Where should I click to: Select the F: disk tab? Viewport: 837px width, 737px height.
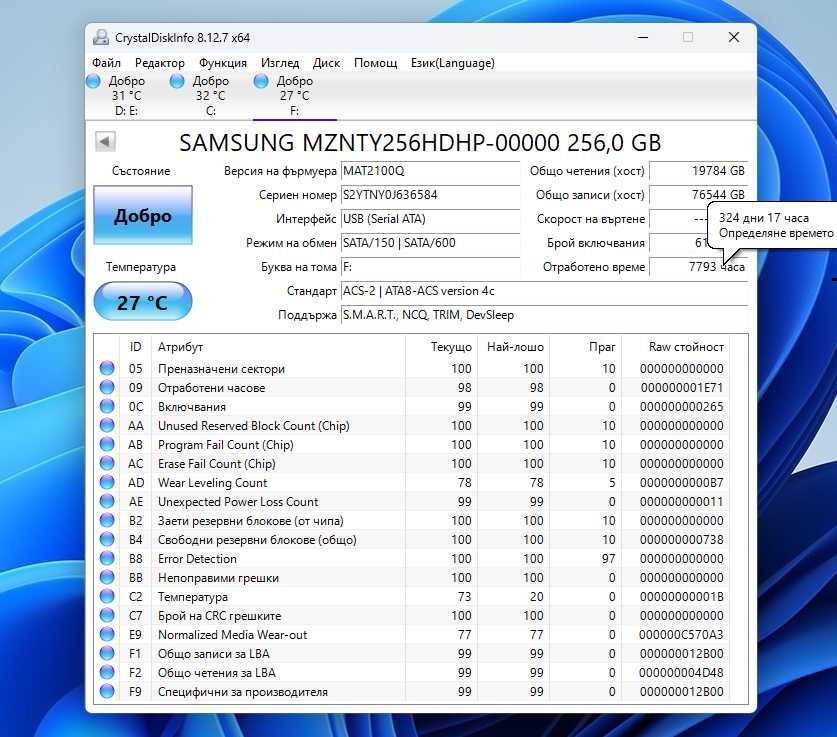pyautogui.click(x=294, y=96)
